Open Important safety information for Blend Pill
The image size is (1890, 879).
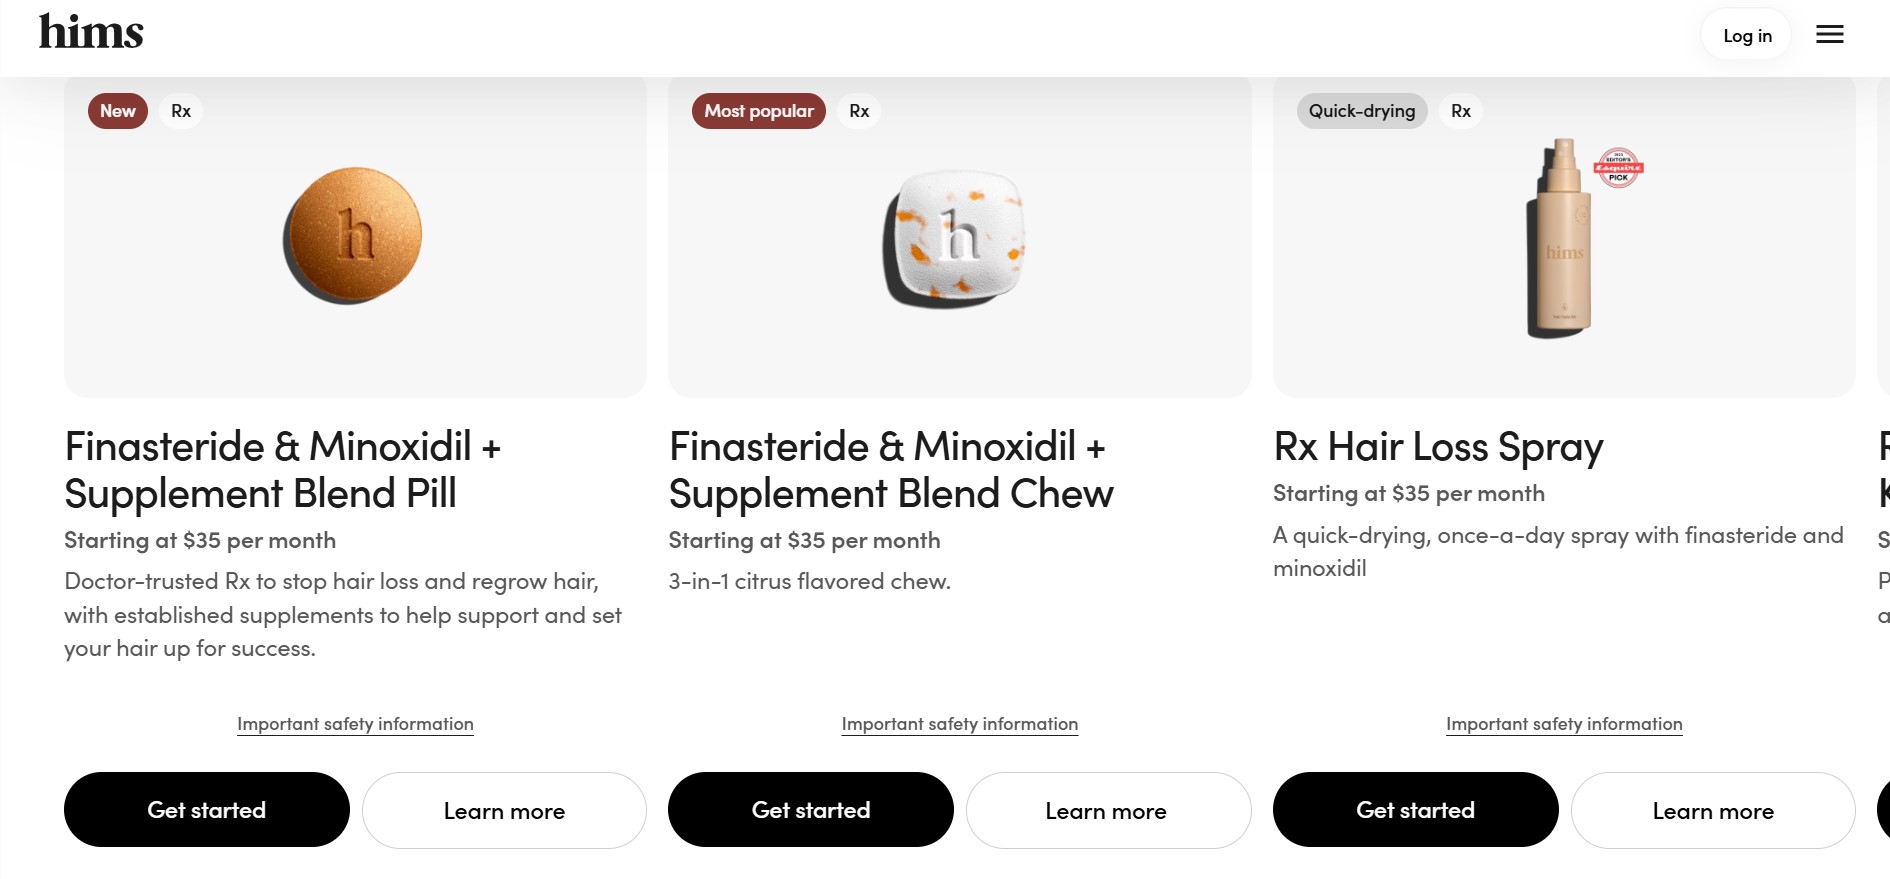tap(355, 724)
